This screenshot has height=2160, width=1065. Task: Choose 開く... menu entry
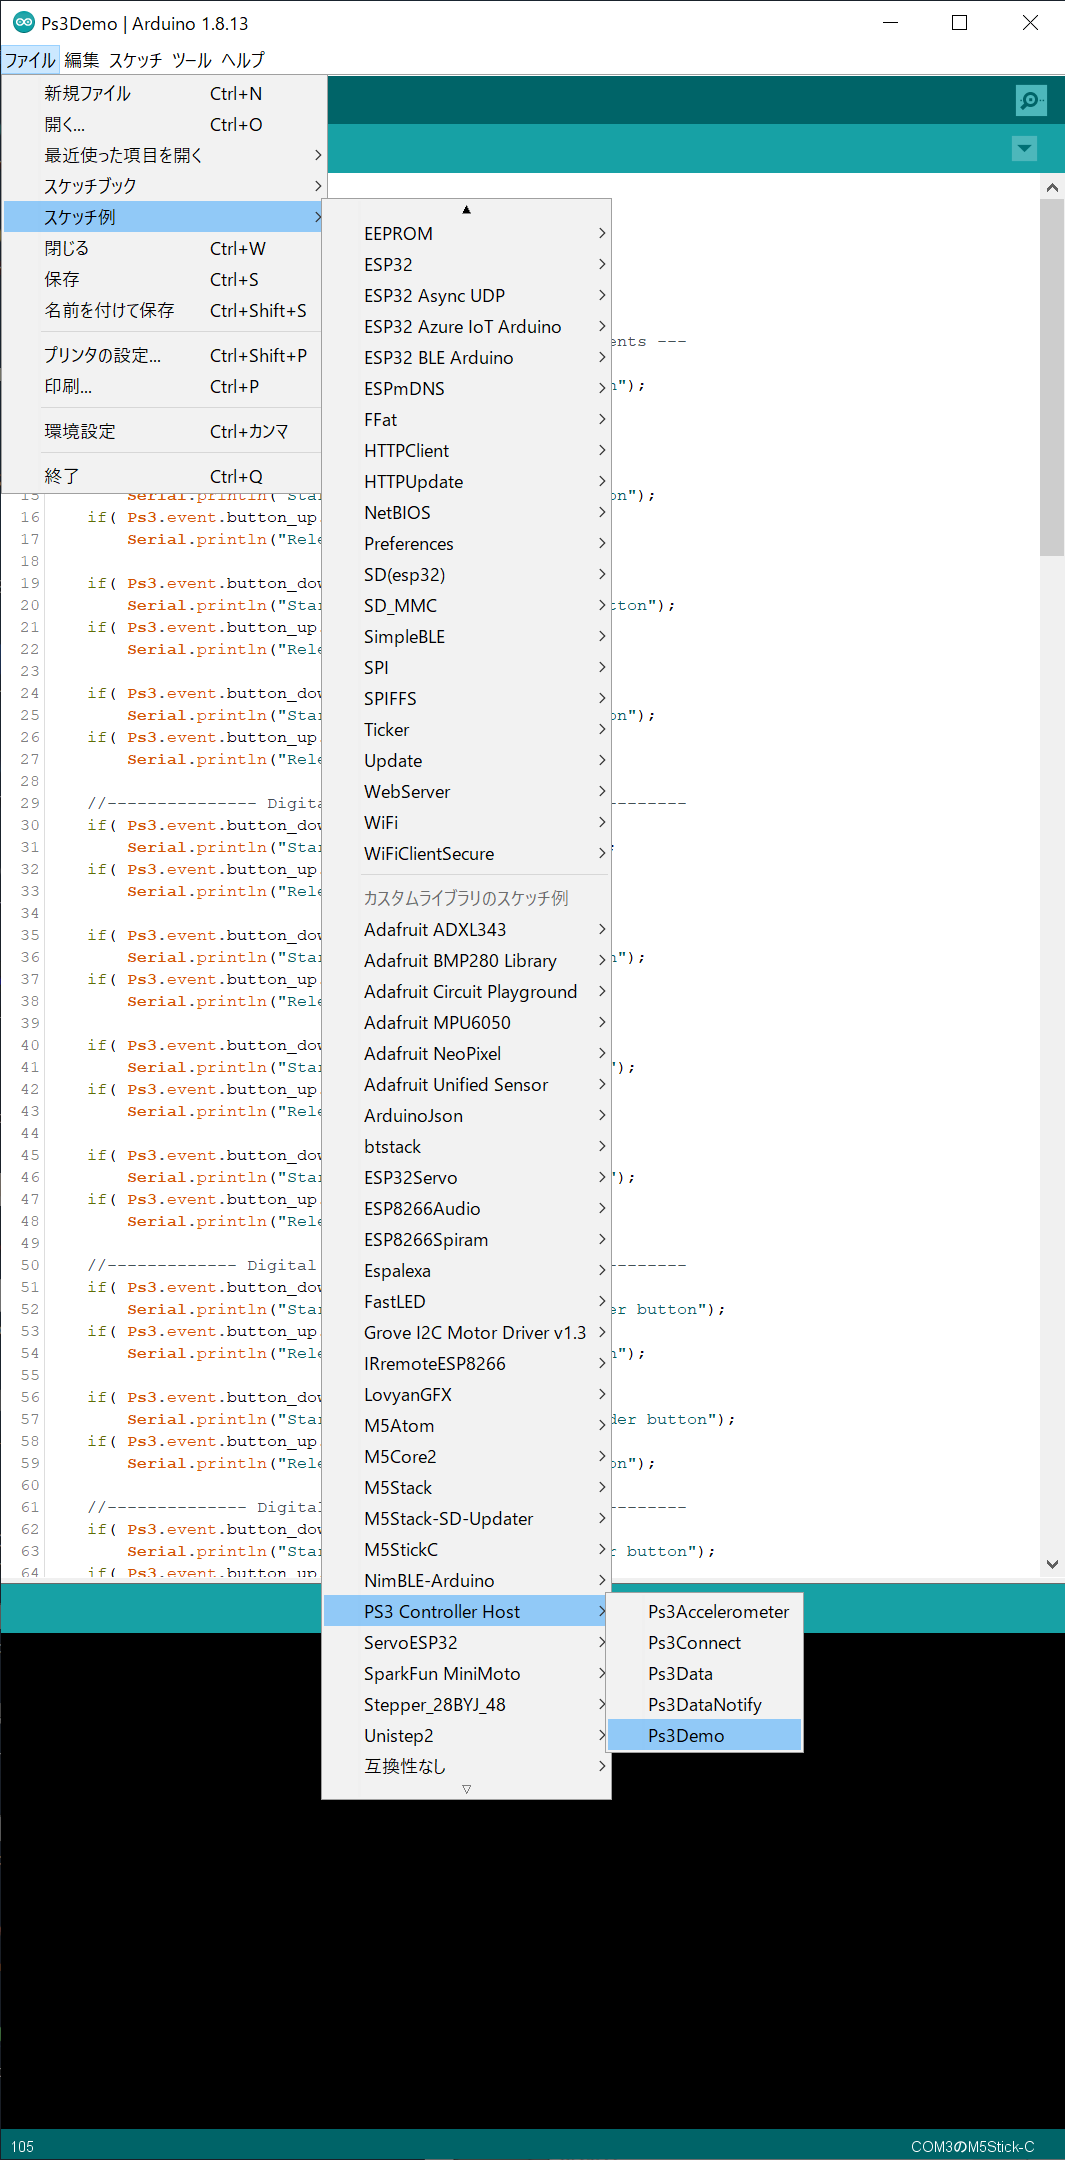(x=164, y=124)
